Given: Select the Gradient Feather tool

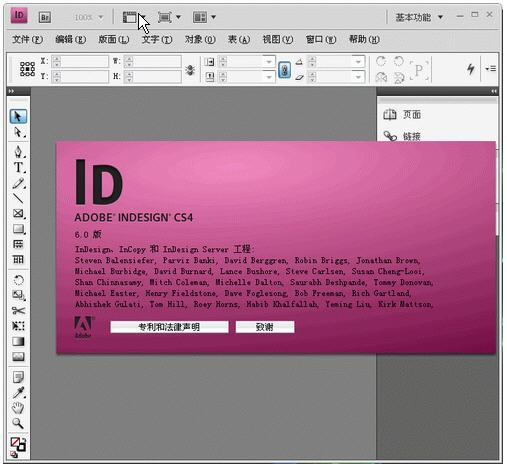Looking at the screenshot, I should (x=18, y=357).
